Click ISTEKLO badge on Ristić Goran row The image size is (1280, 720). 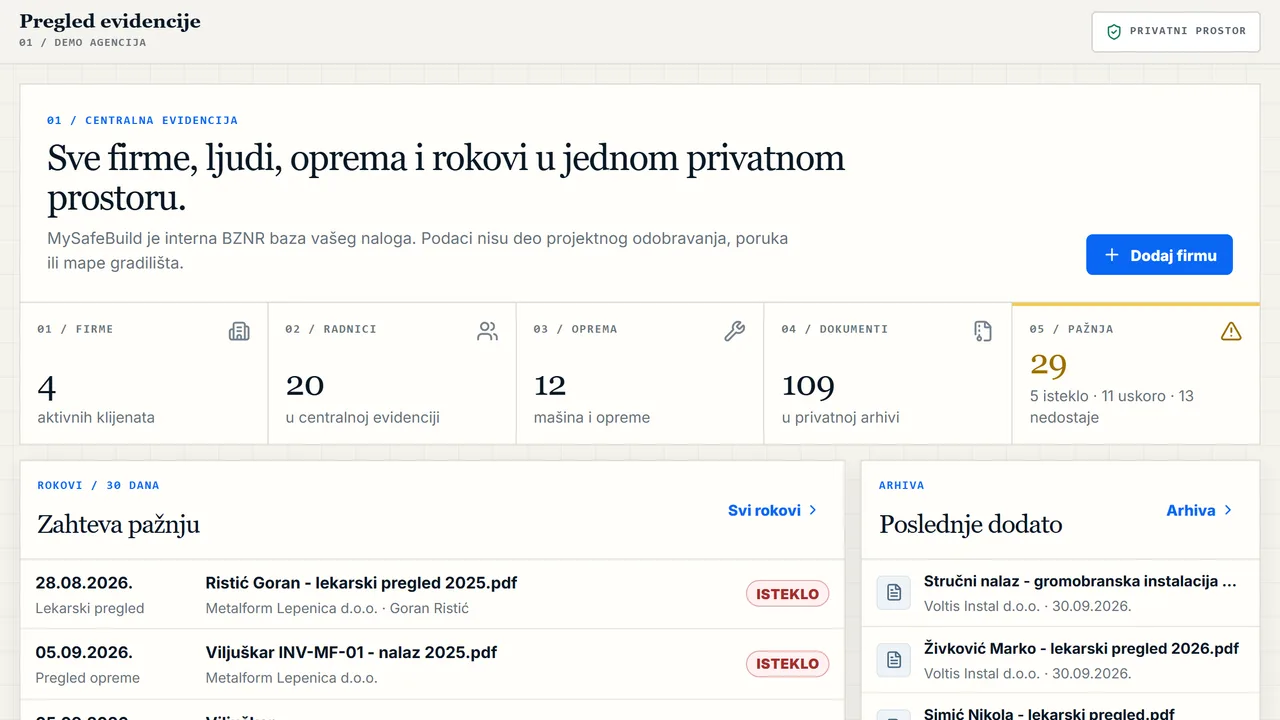787,594
